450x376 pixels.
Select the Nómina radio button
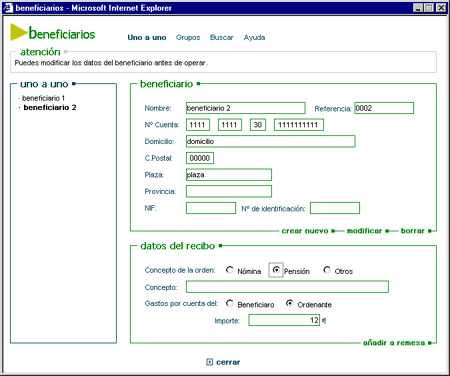pos(230,270)
